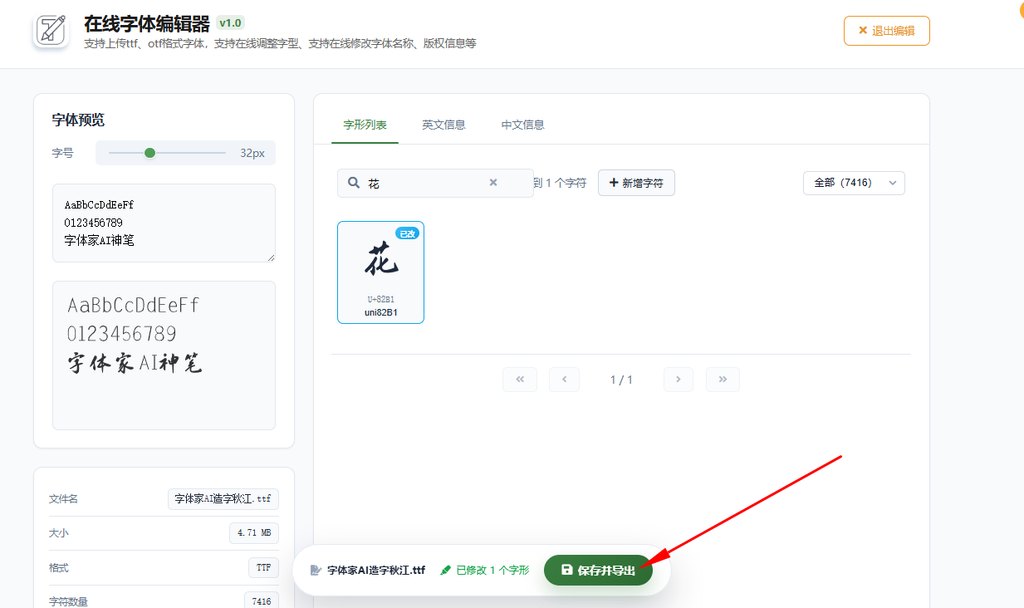
Task: Switch to the 中文信息 tab
Action: 523,125
